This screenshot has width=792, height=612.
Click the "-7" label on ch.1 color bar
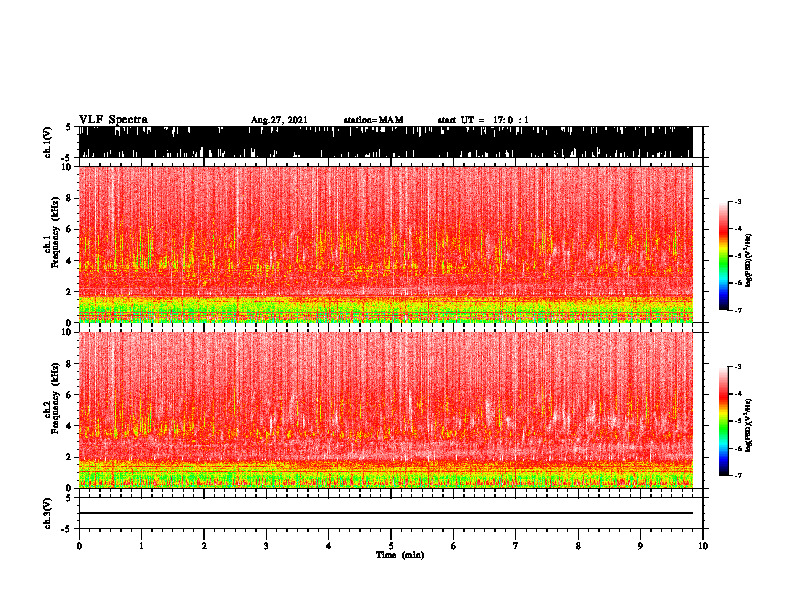click(x=738, y=310)
